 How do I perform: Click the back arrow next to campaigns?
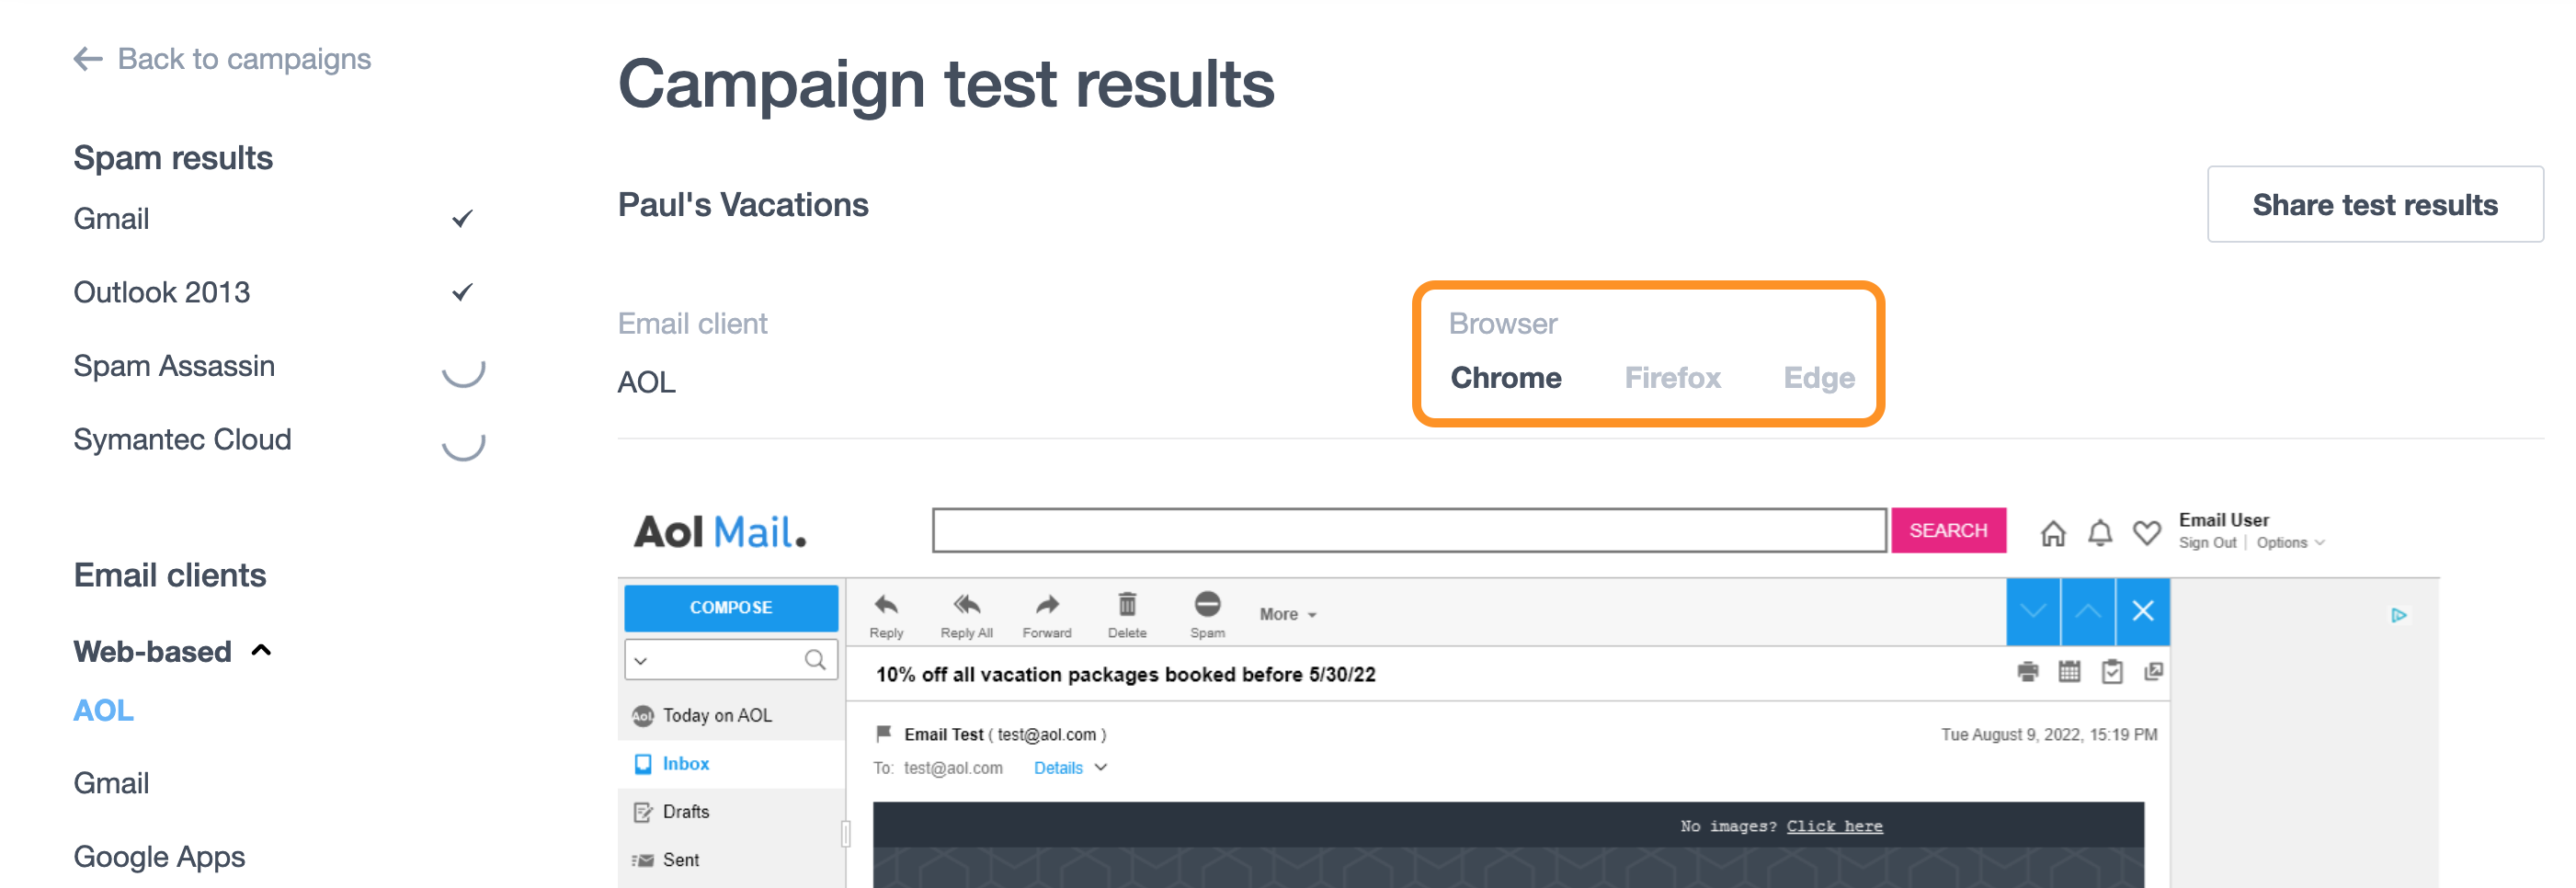pyautogui.click(x=88, y=59)
